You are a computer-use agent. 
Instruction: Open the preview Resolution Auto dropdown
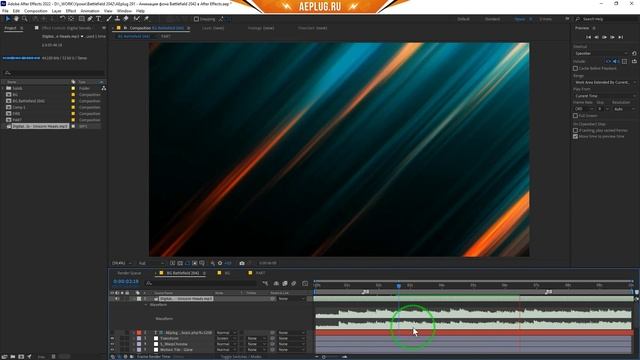624,109
